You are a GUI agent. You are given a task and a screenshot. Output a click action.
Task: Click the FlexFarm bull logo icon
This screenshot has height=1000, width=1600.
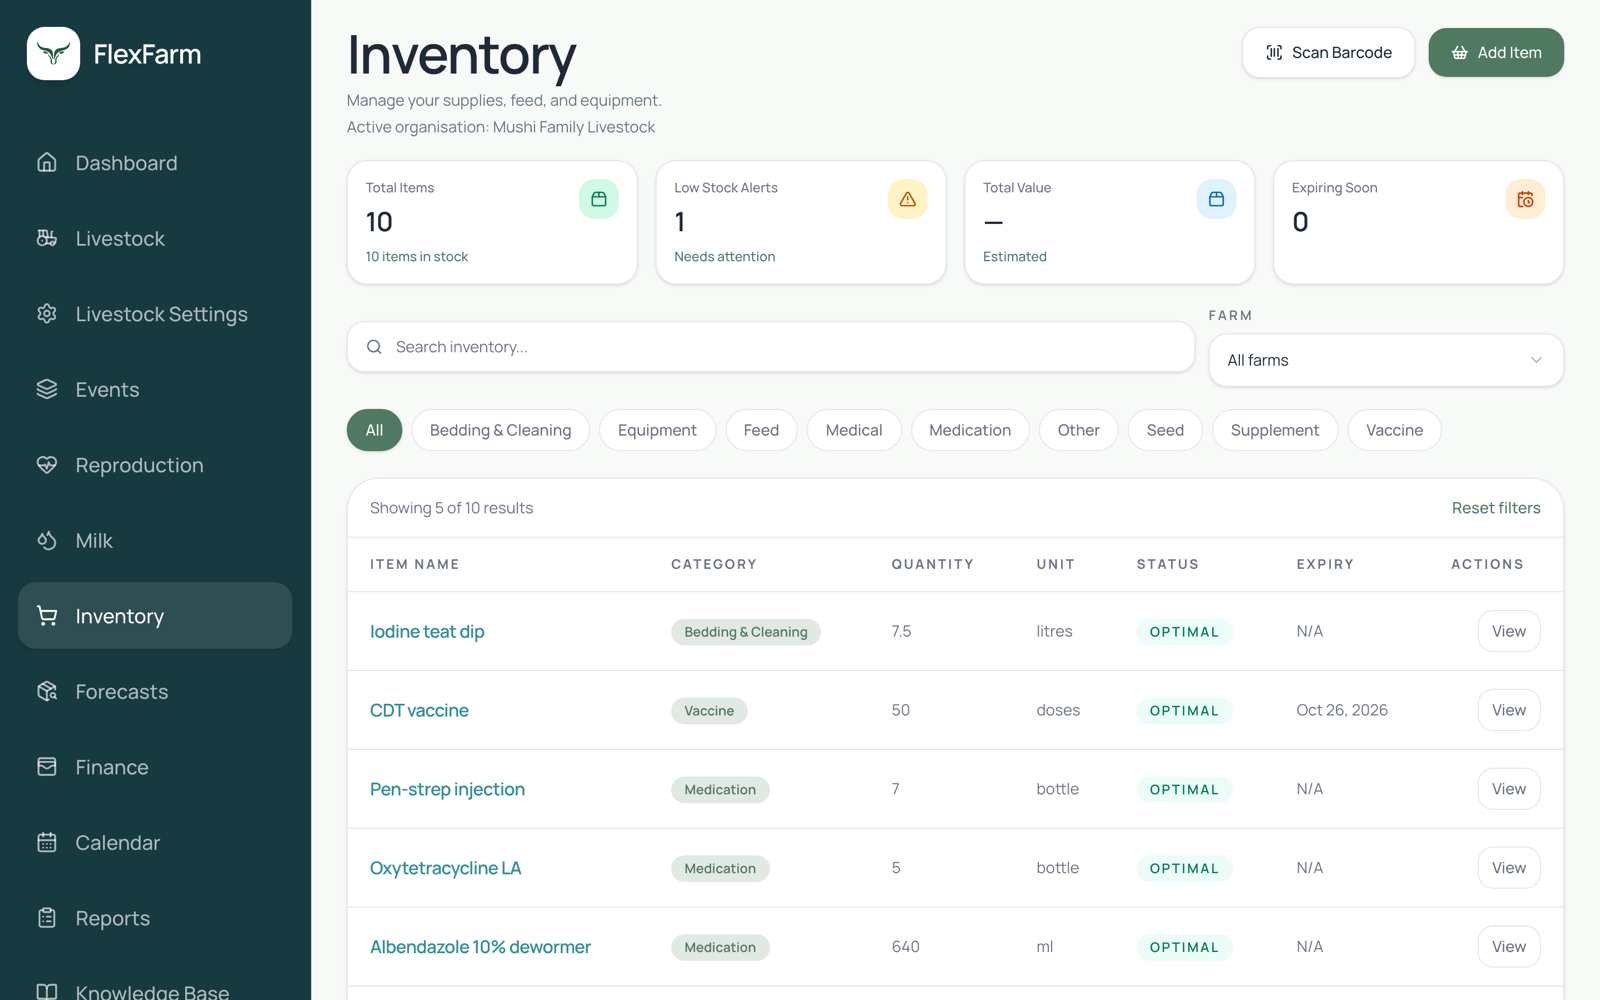[x=53, y=53]
